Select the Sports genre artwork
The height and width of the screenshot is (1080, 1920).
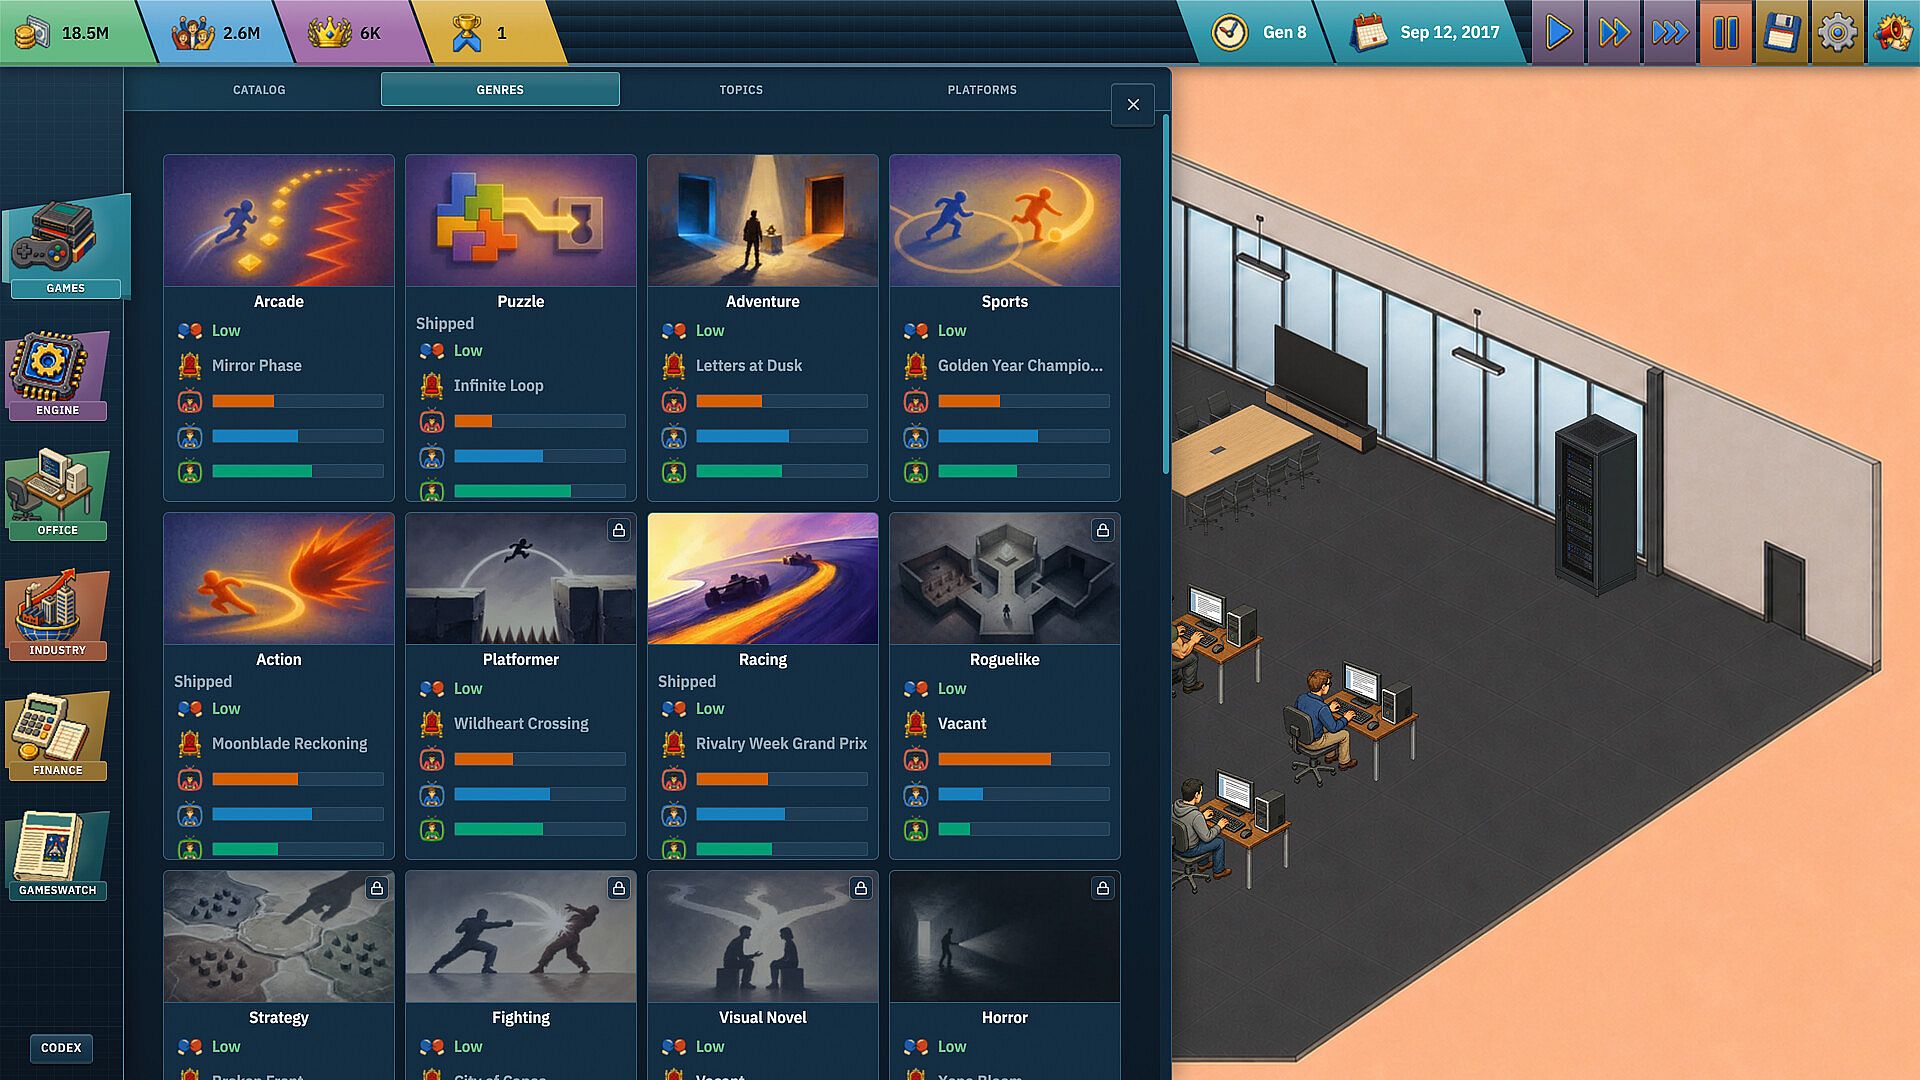1005,220
